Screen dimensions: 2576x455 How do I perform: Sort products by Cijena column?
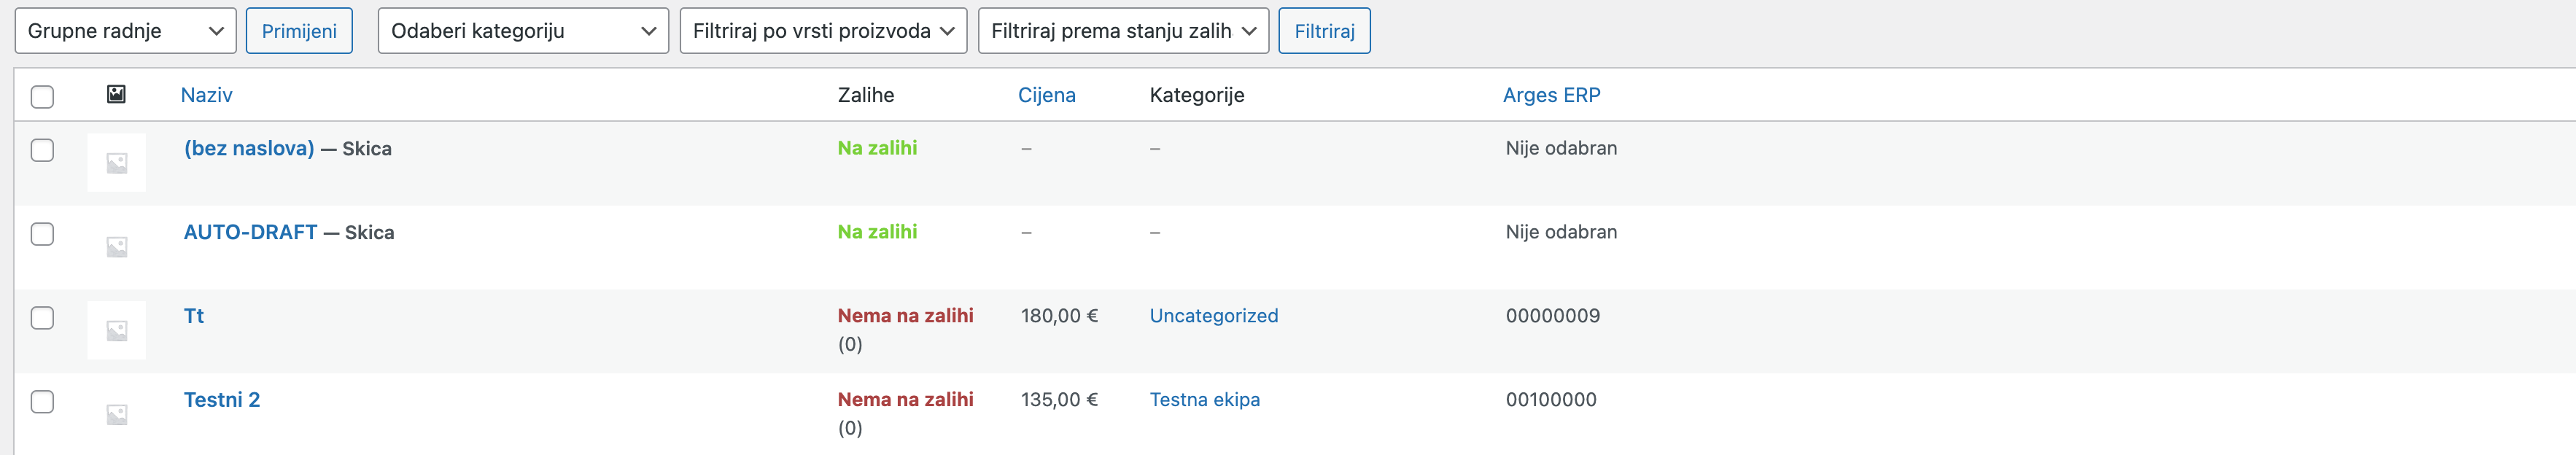point(1046,94)
